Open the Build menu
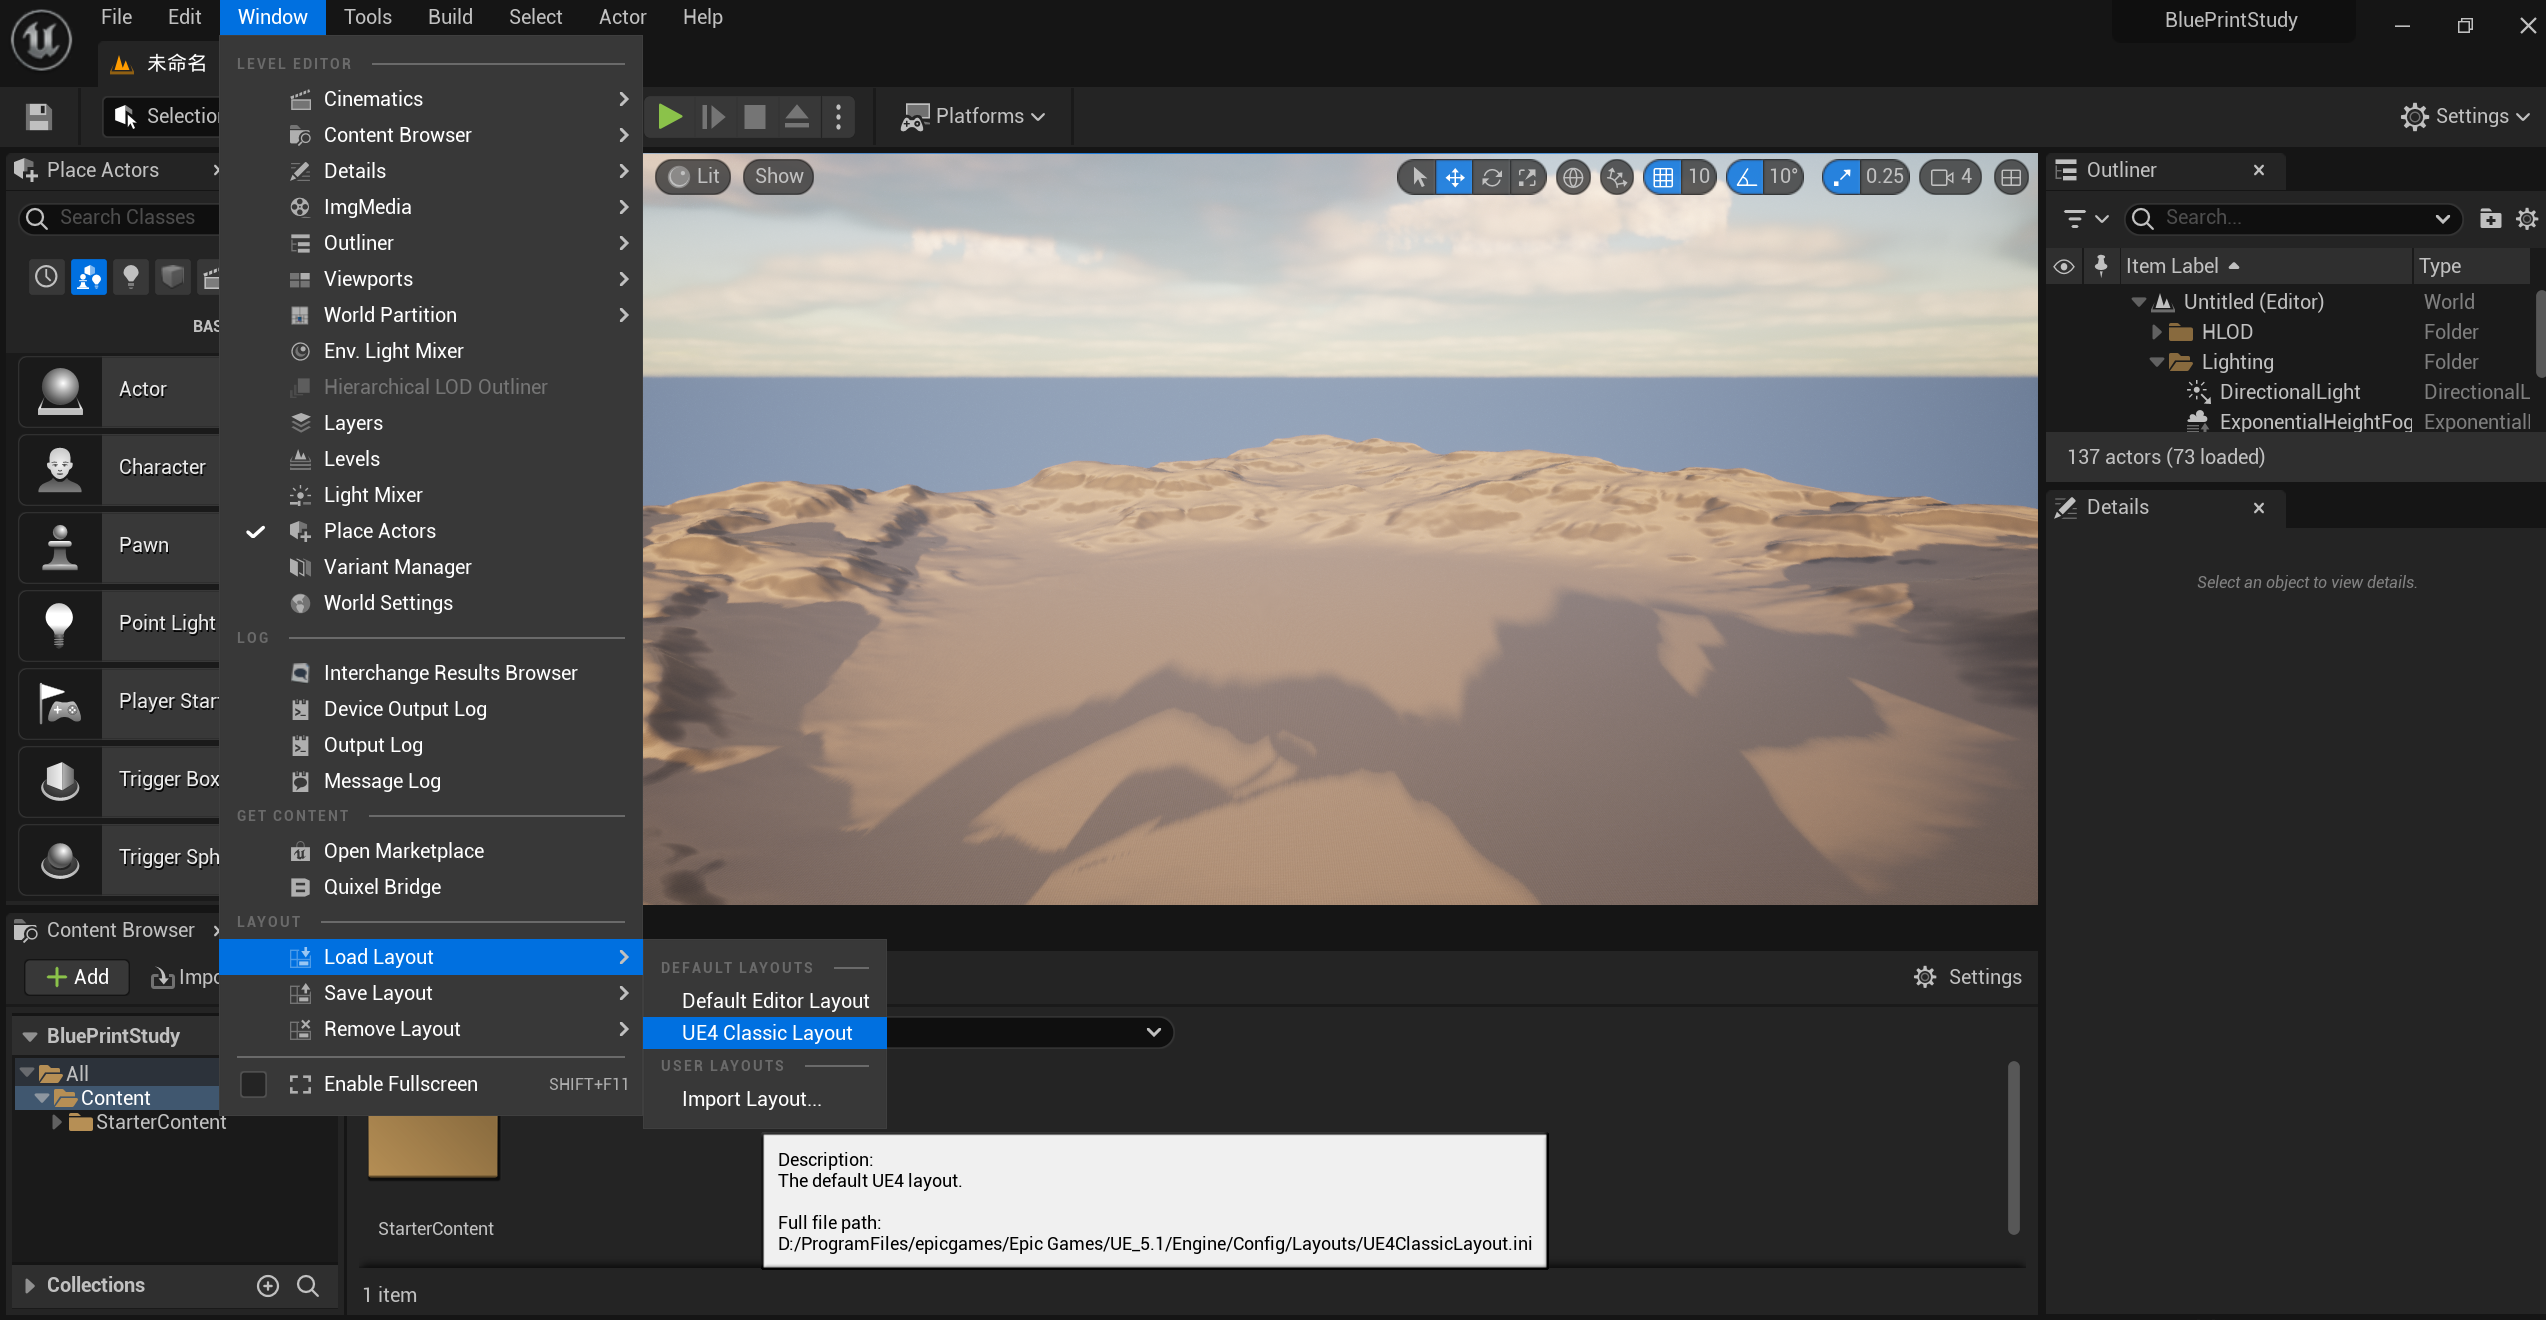 pos(450,17)
